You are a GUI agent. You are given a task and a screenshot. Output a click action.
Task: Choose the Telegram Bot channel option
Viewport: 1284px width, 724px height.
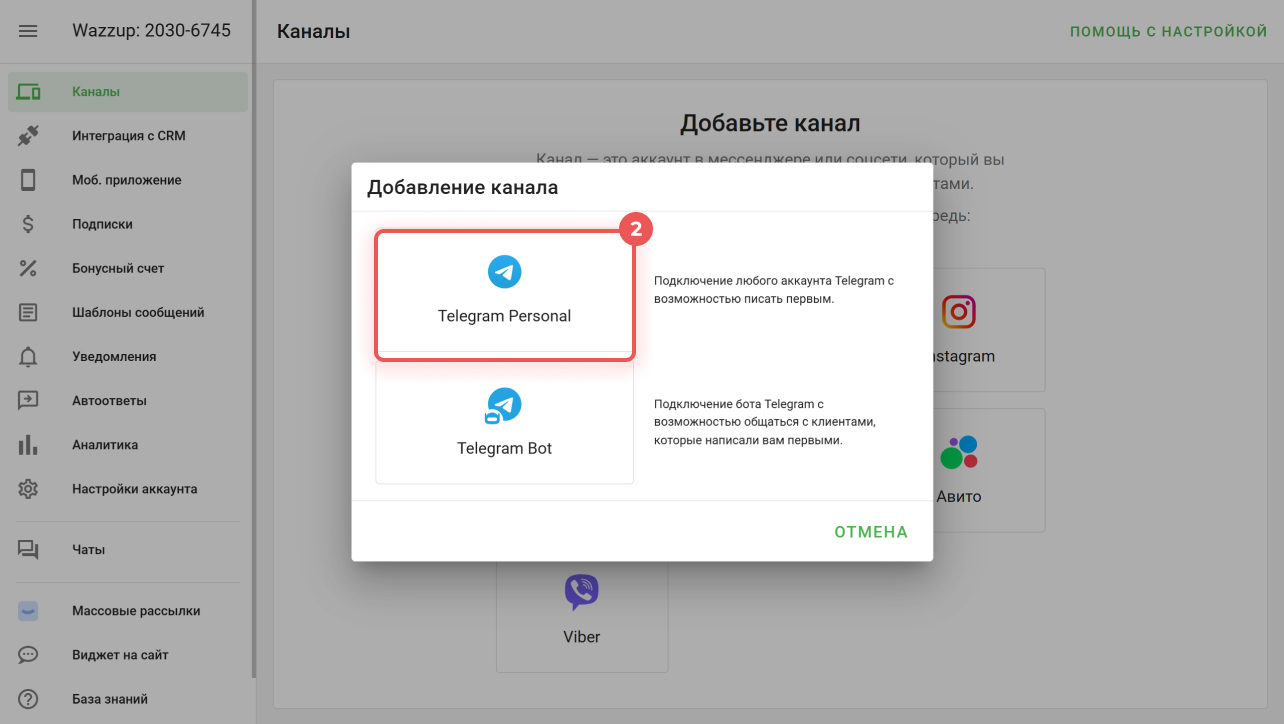point(504,423)
